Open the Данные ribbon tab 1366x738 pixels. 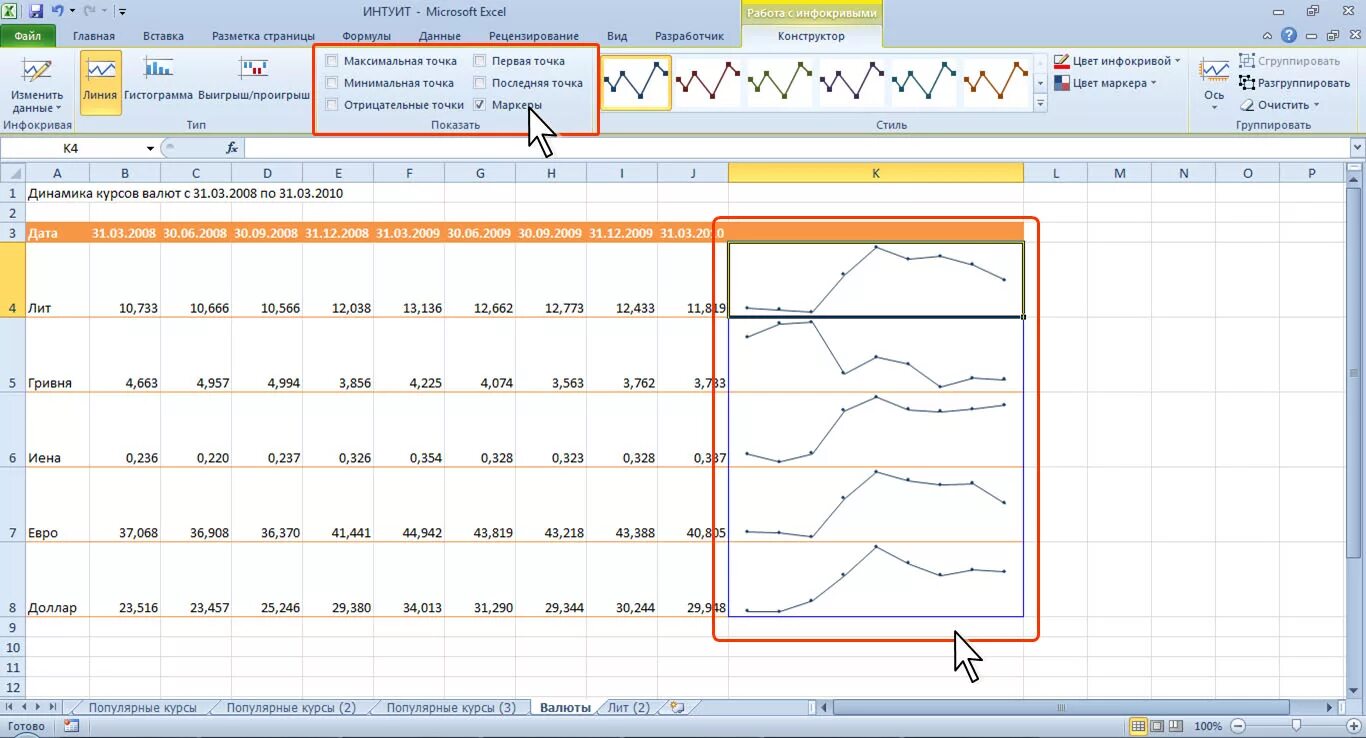coord(440,36)
